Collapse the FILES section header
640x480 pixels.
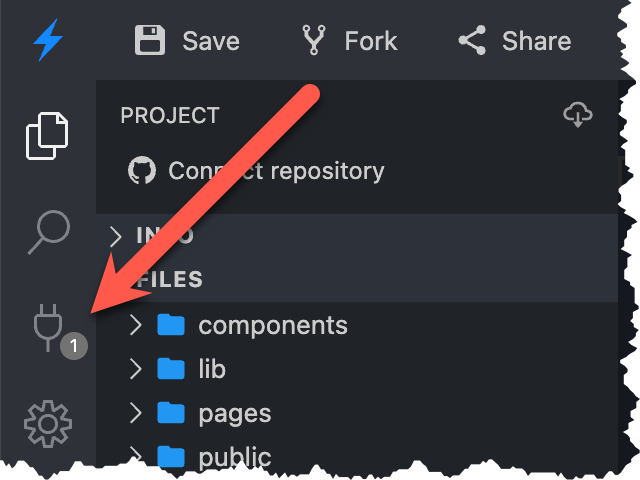pyautogui.click(x=170, y=280)
